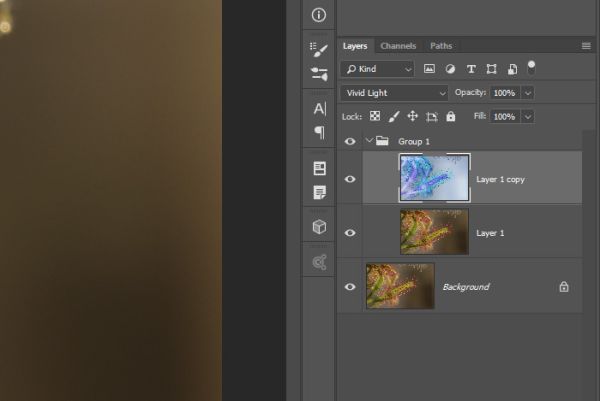
Task: Click the Background layer name
Action: 466,287
